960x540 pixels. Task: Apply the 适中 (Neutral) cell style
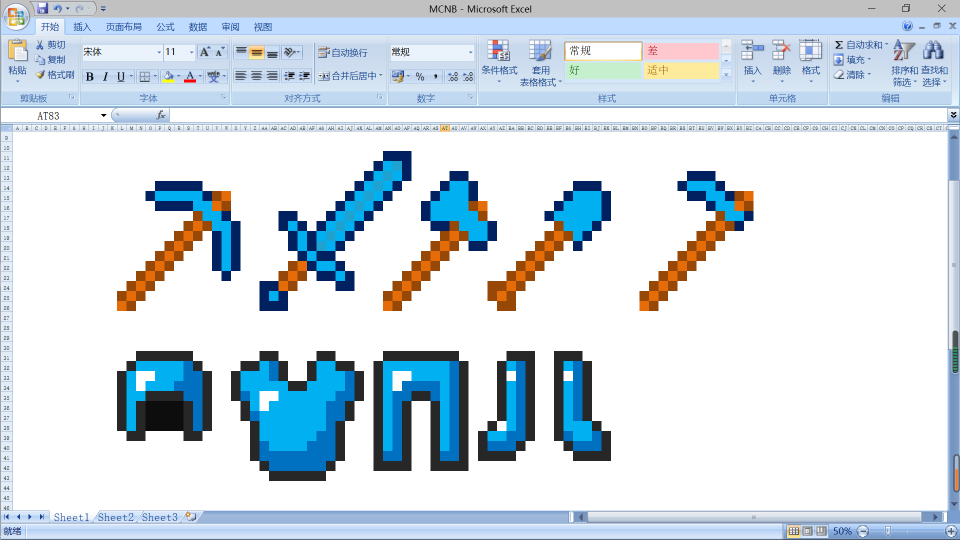tap(681, 70)
